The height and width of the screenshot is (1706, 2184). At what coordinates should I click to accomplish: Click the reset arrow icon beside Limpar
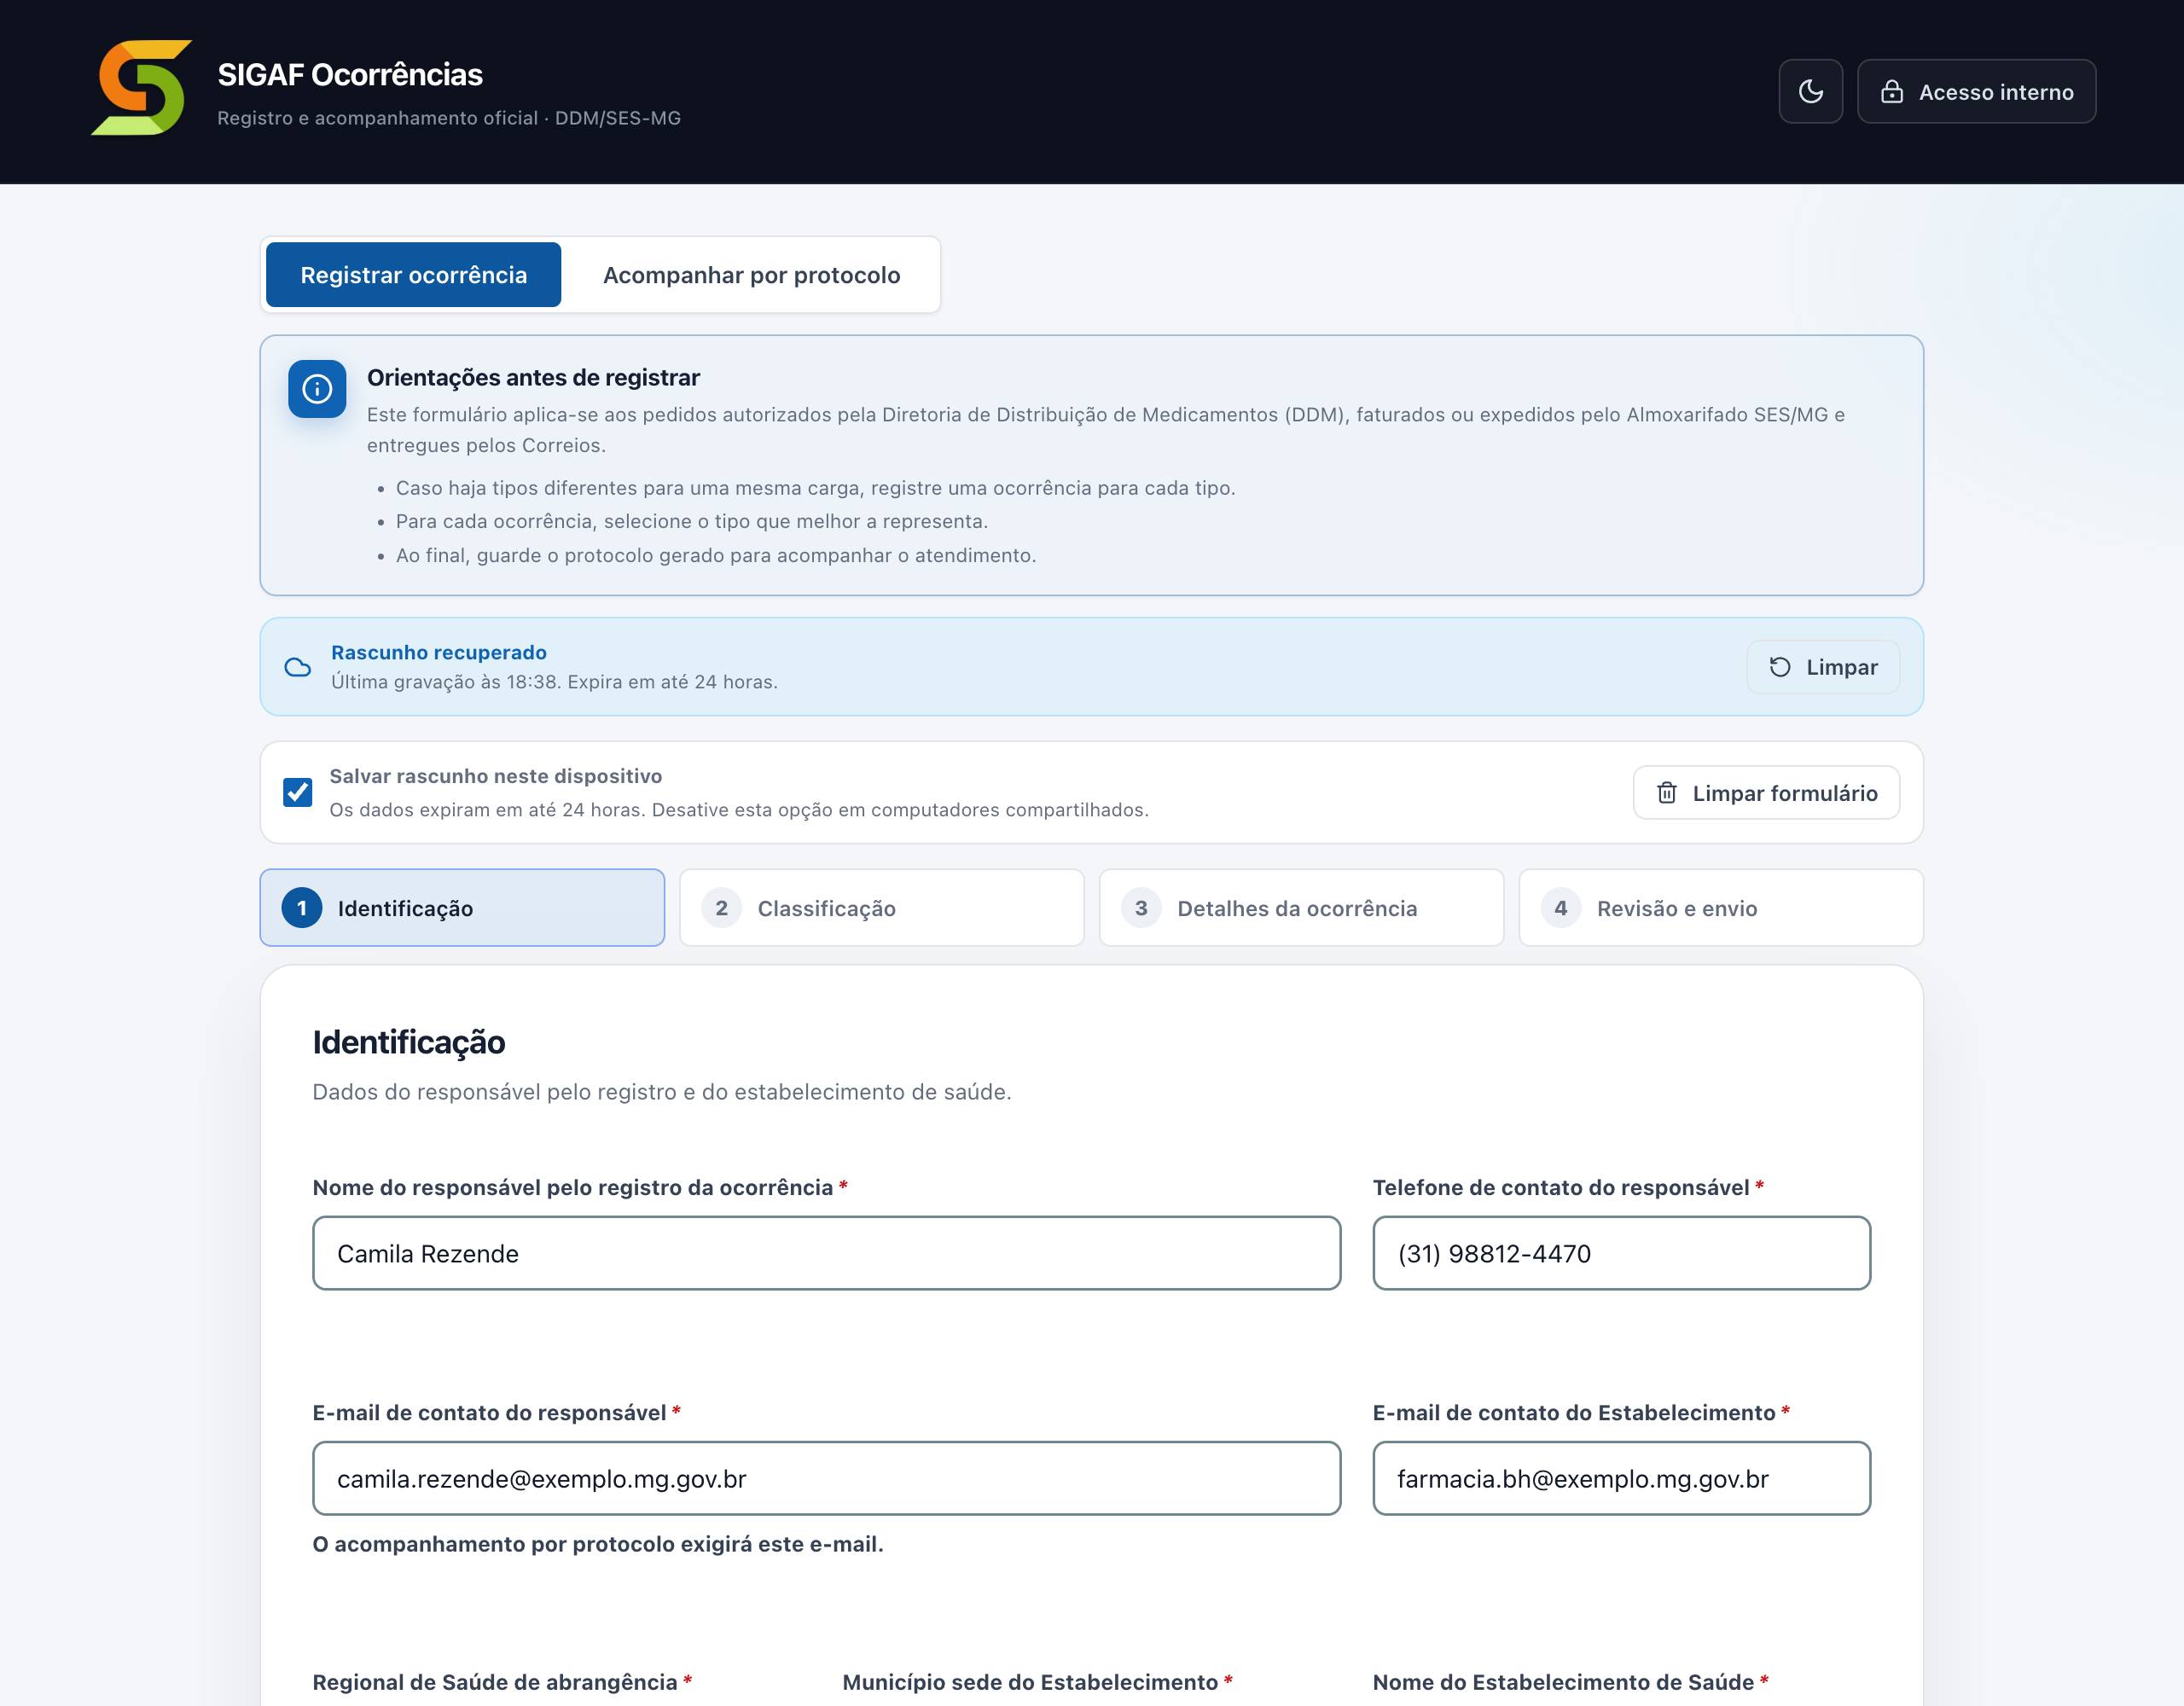(1780, 667)
